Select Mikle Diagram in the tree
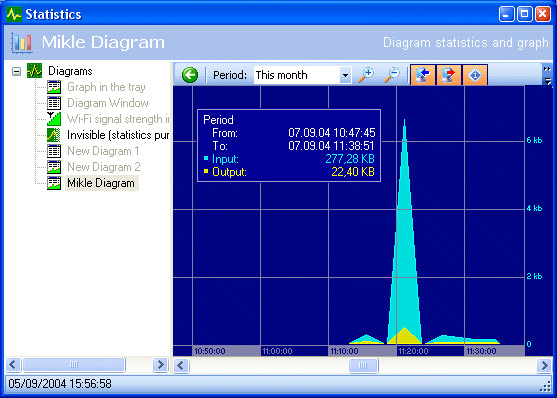 pyautogui.click(x=101, y=183)
